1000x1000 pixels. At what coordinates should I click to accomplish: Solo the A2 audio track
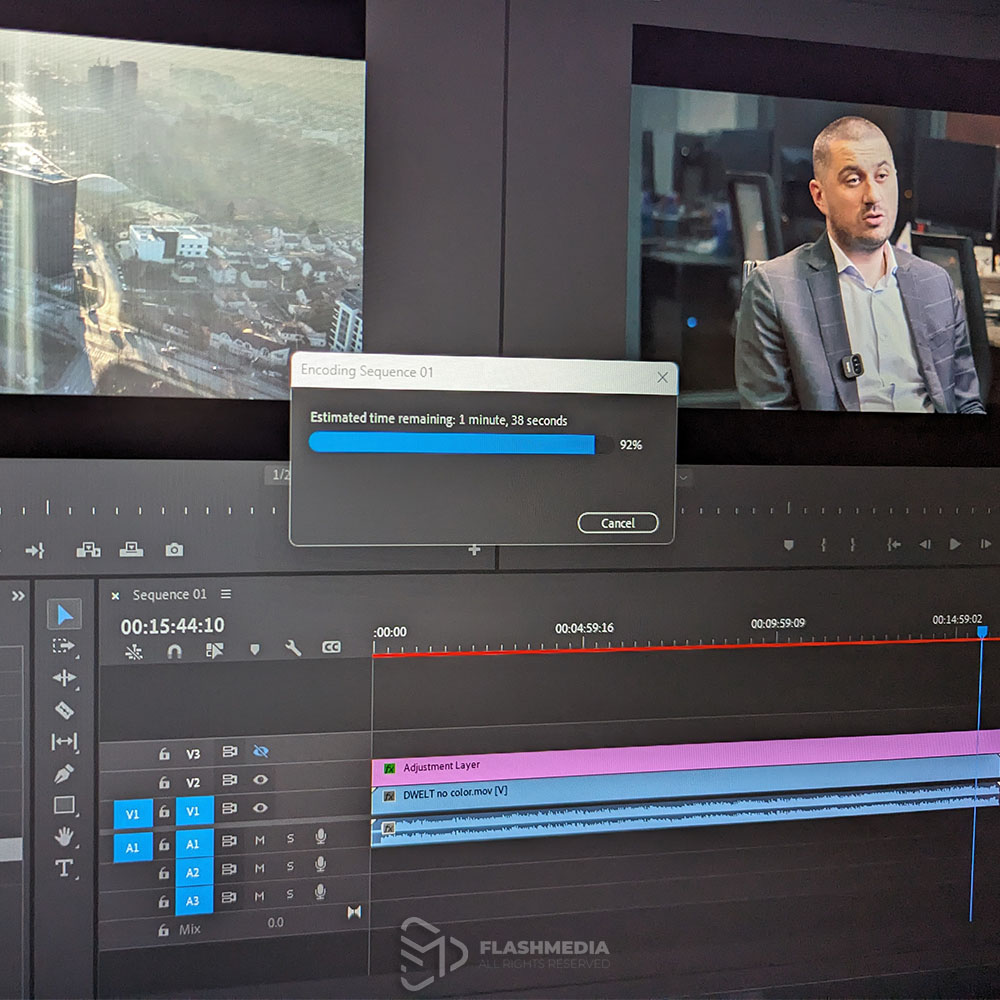click(x=290, y=866)
